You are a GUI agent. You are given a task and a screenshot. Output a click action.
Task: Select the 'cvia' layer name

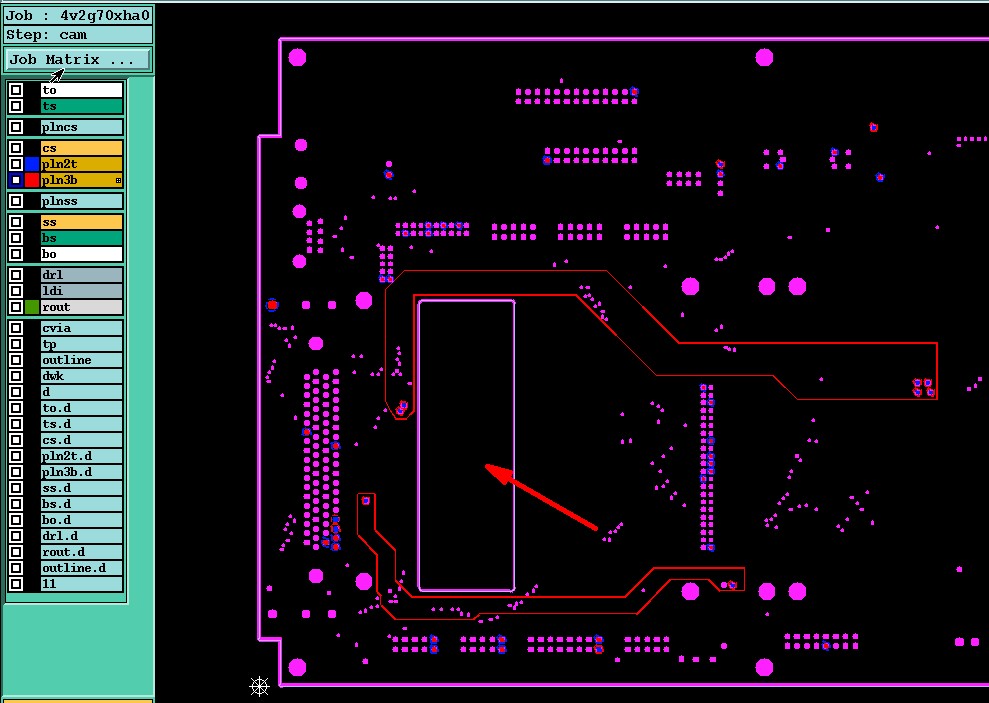tap(81, 328)
